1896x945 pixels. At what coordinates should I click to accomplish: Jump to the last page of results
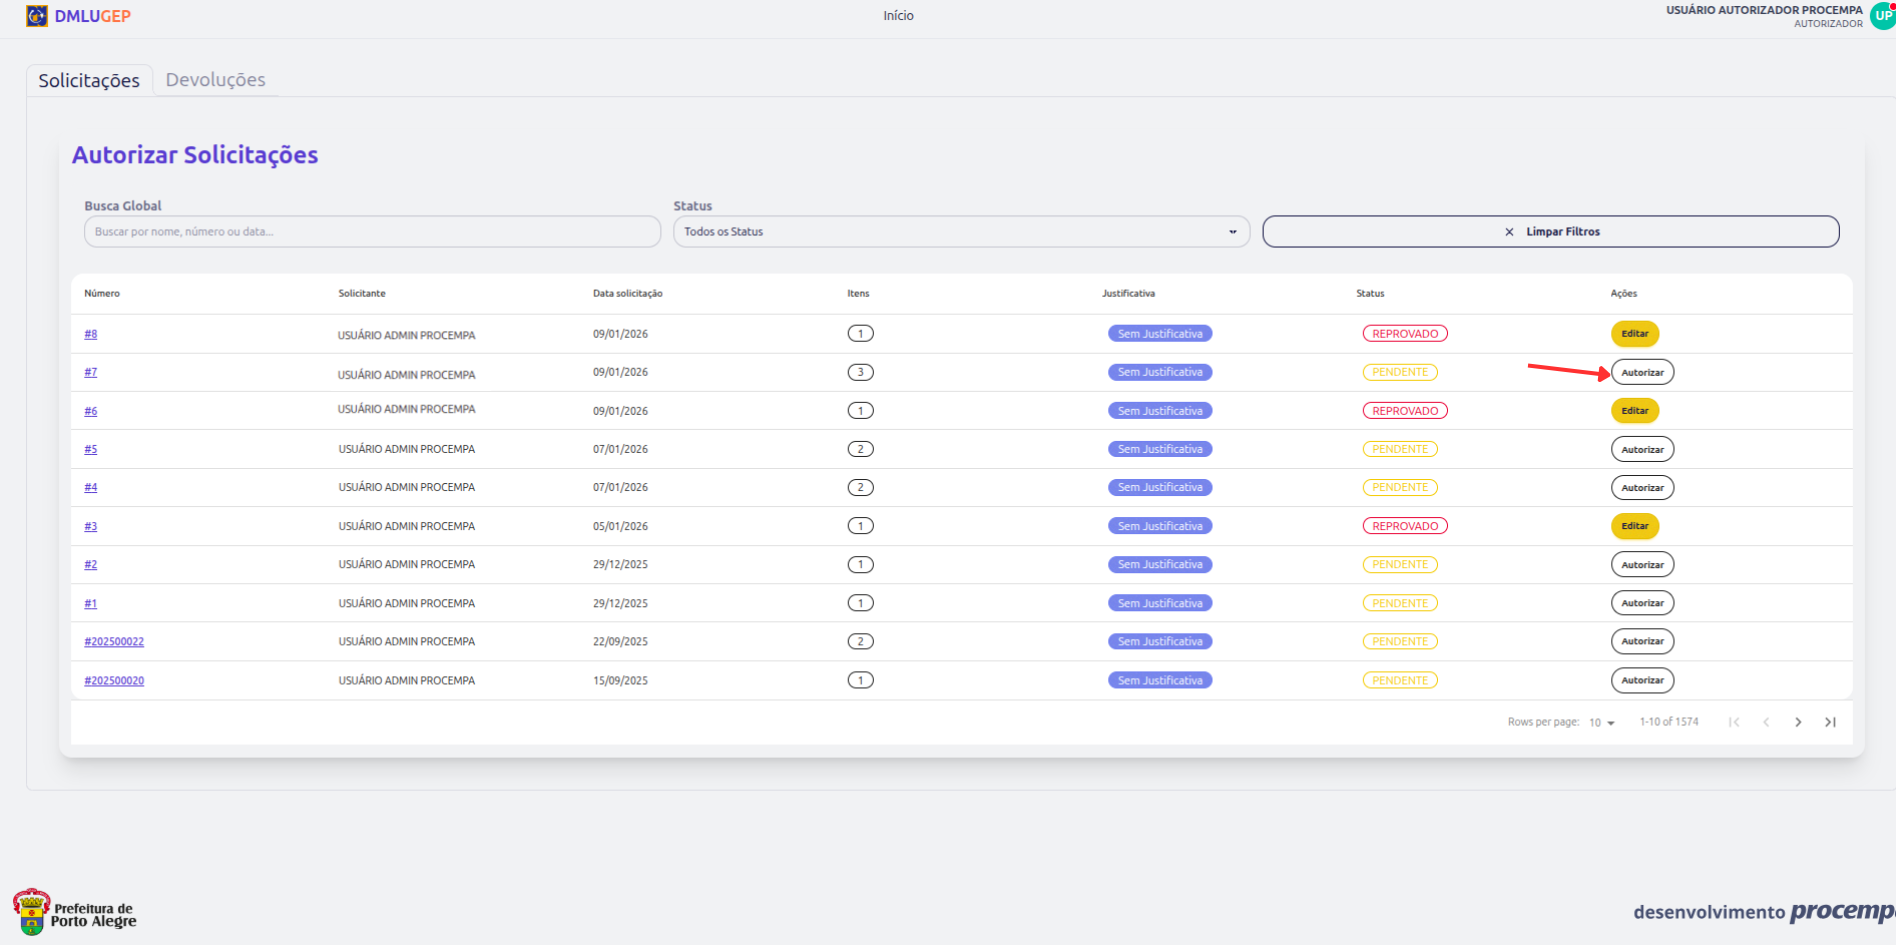(x=1830, y=722)
